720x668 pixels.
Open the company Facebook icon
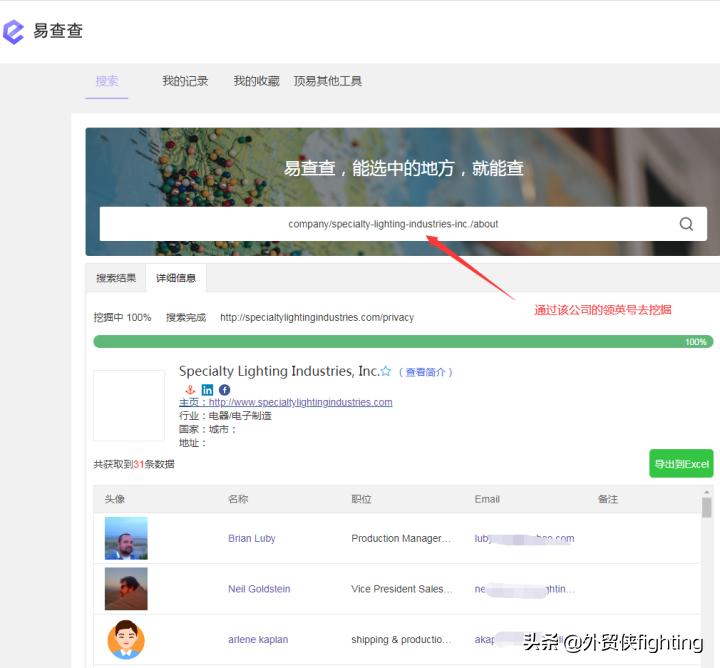pyautogui.click(x=225, y=390)
